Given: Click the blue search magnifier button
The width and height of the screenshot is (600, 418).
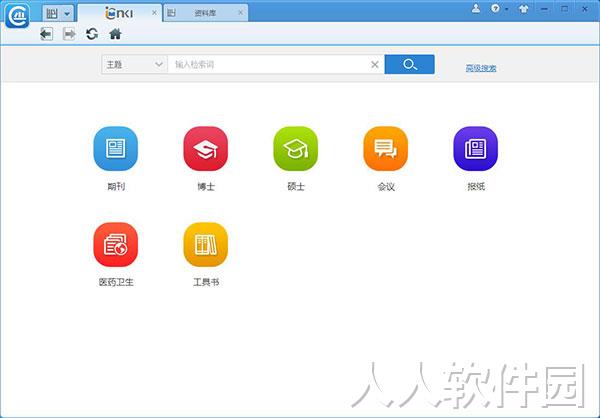Looking at the screenshot, I should 409,64.
